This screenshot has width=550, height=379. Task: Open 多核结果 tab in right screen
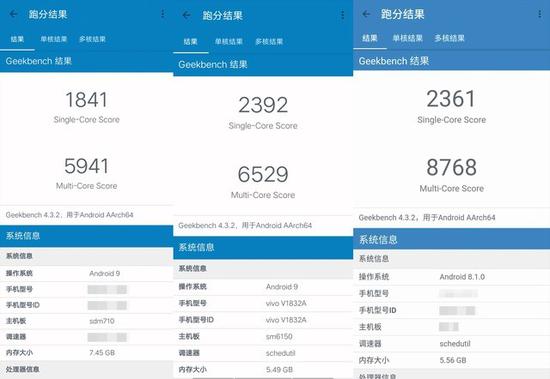(450, 38)
